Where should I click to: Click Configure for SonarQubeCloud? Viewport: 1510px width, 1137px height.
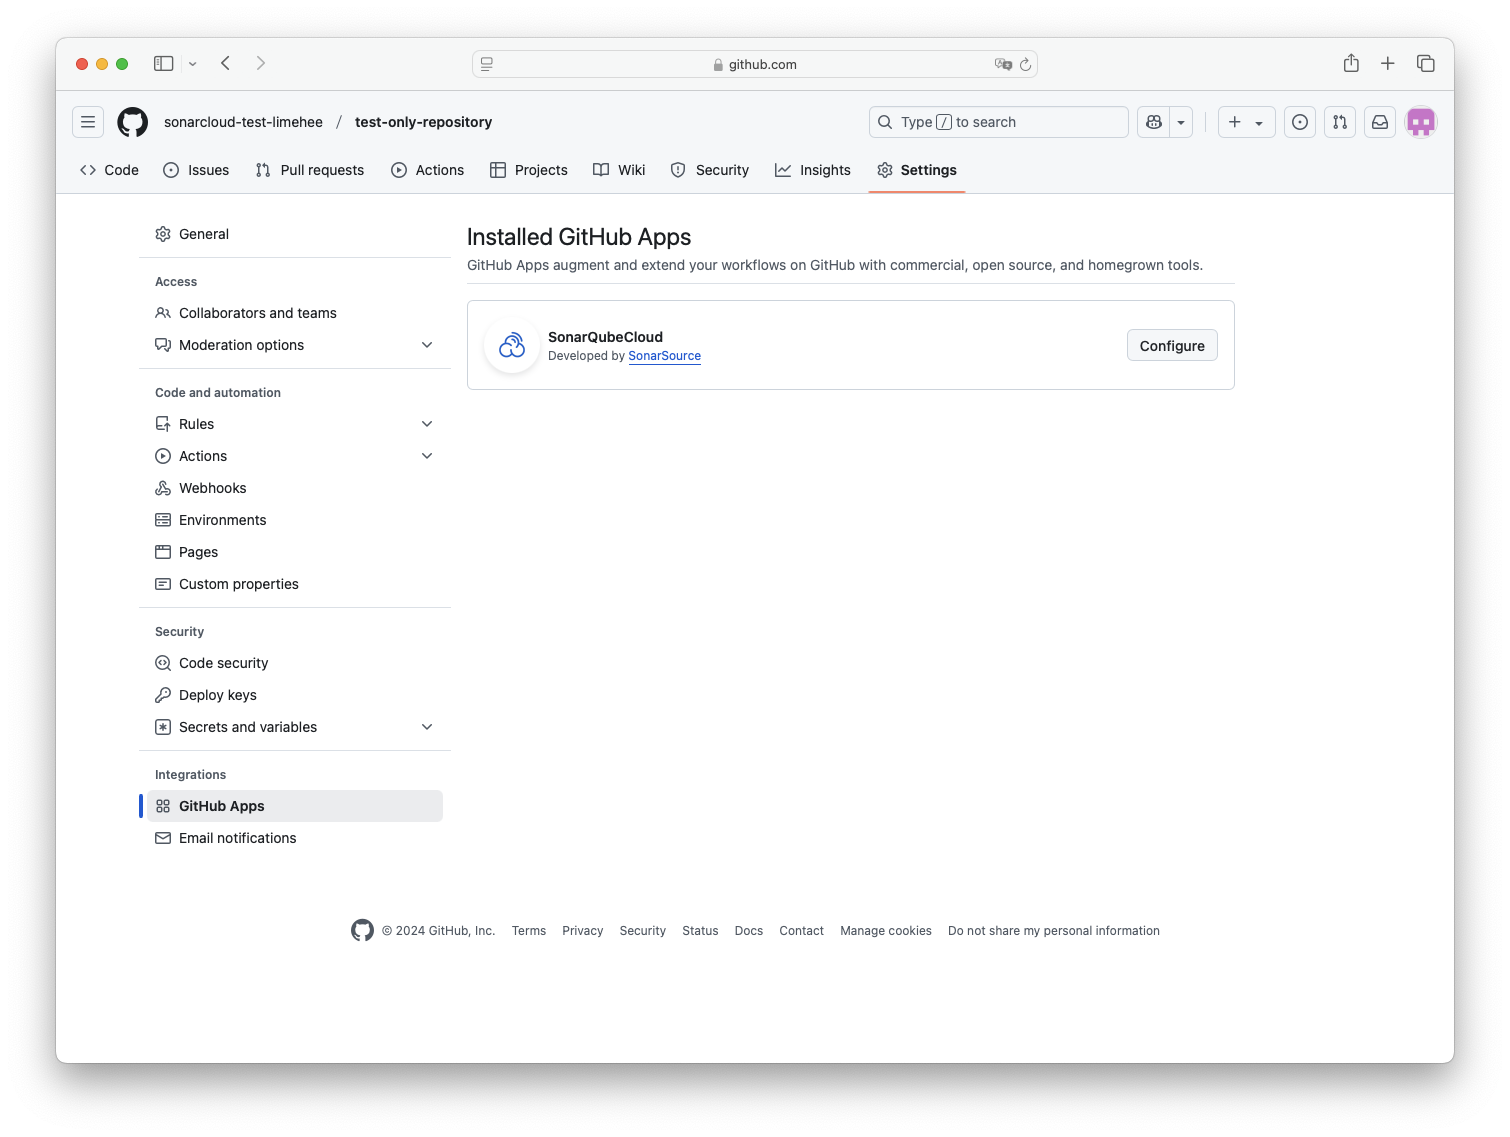click(1172, 345)
